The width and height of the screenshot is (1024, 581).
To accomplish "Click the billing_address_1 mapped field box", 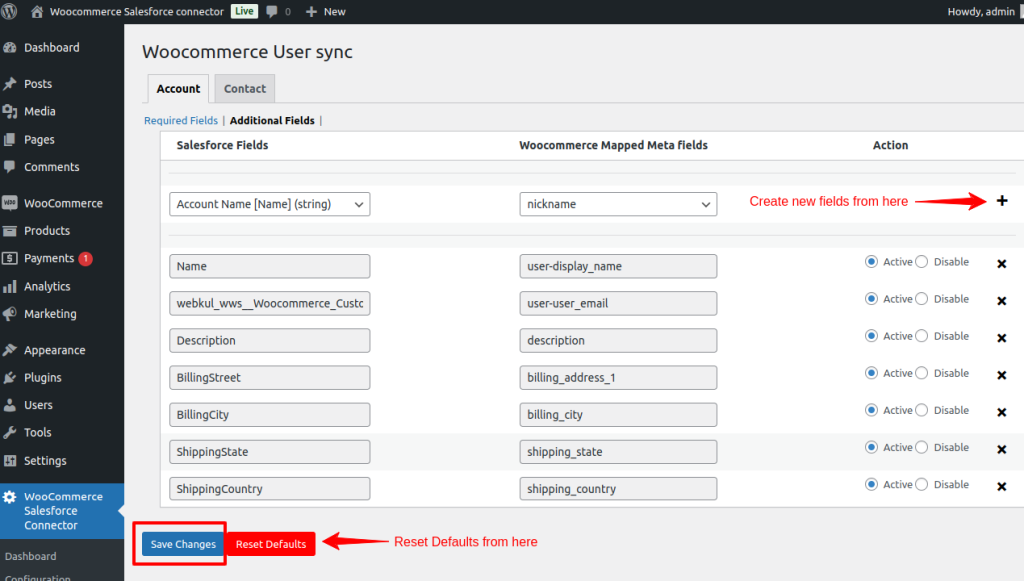I will 618,377.
